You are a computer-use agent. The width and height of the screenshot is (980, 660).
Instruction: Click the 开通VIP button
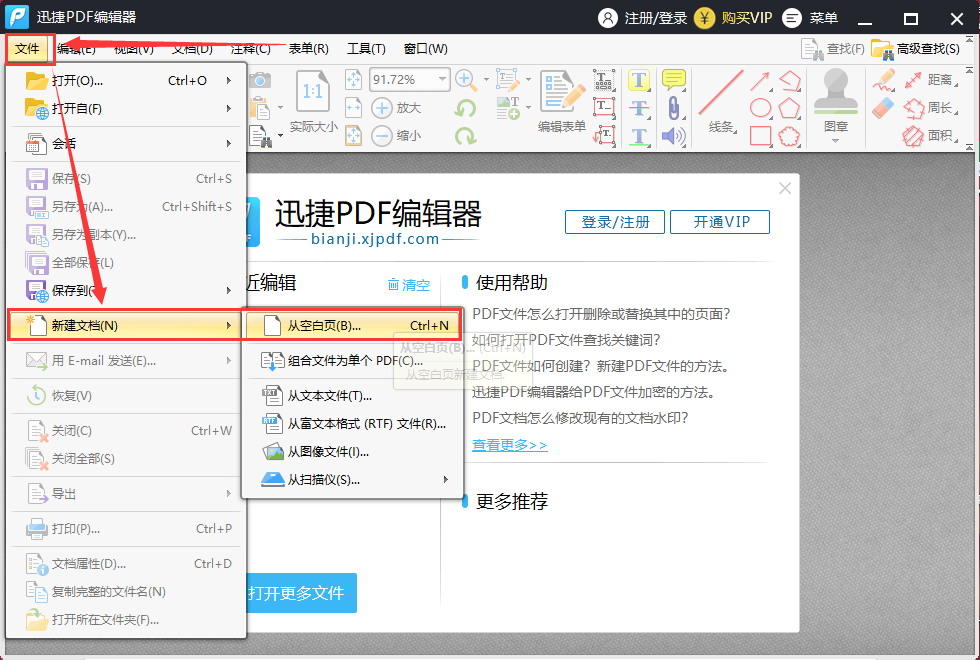[x=720, y=222]
